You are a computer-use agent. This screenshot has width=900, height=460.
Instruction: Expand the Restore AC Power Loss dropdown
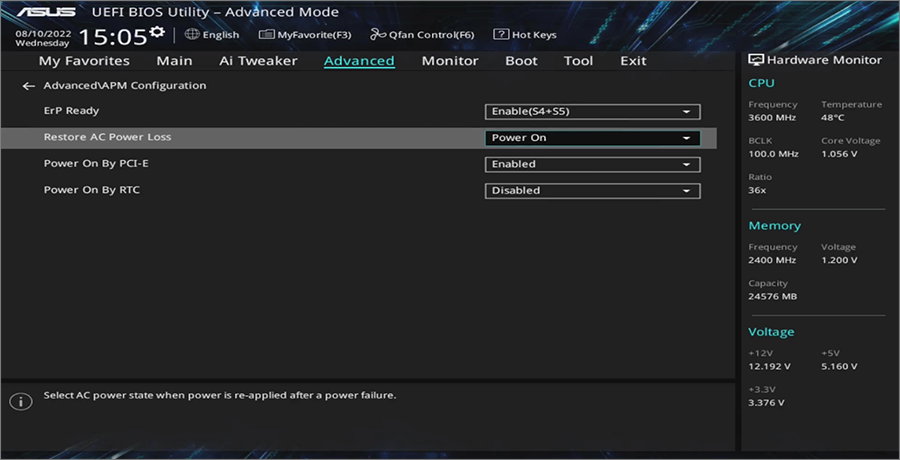click(x=592, y=138)
